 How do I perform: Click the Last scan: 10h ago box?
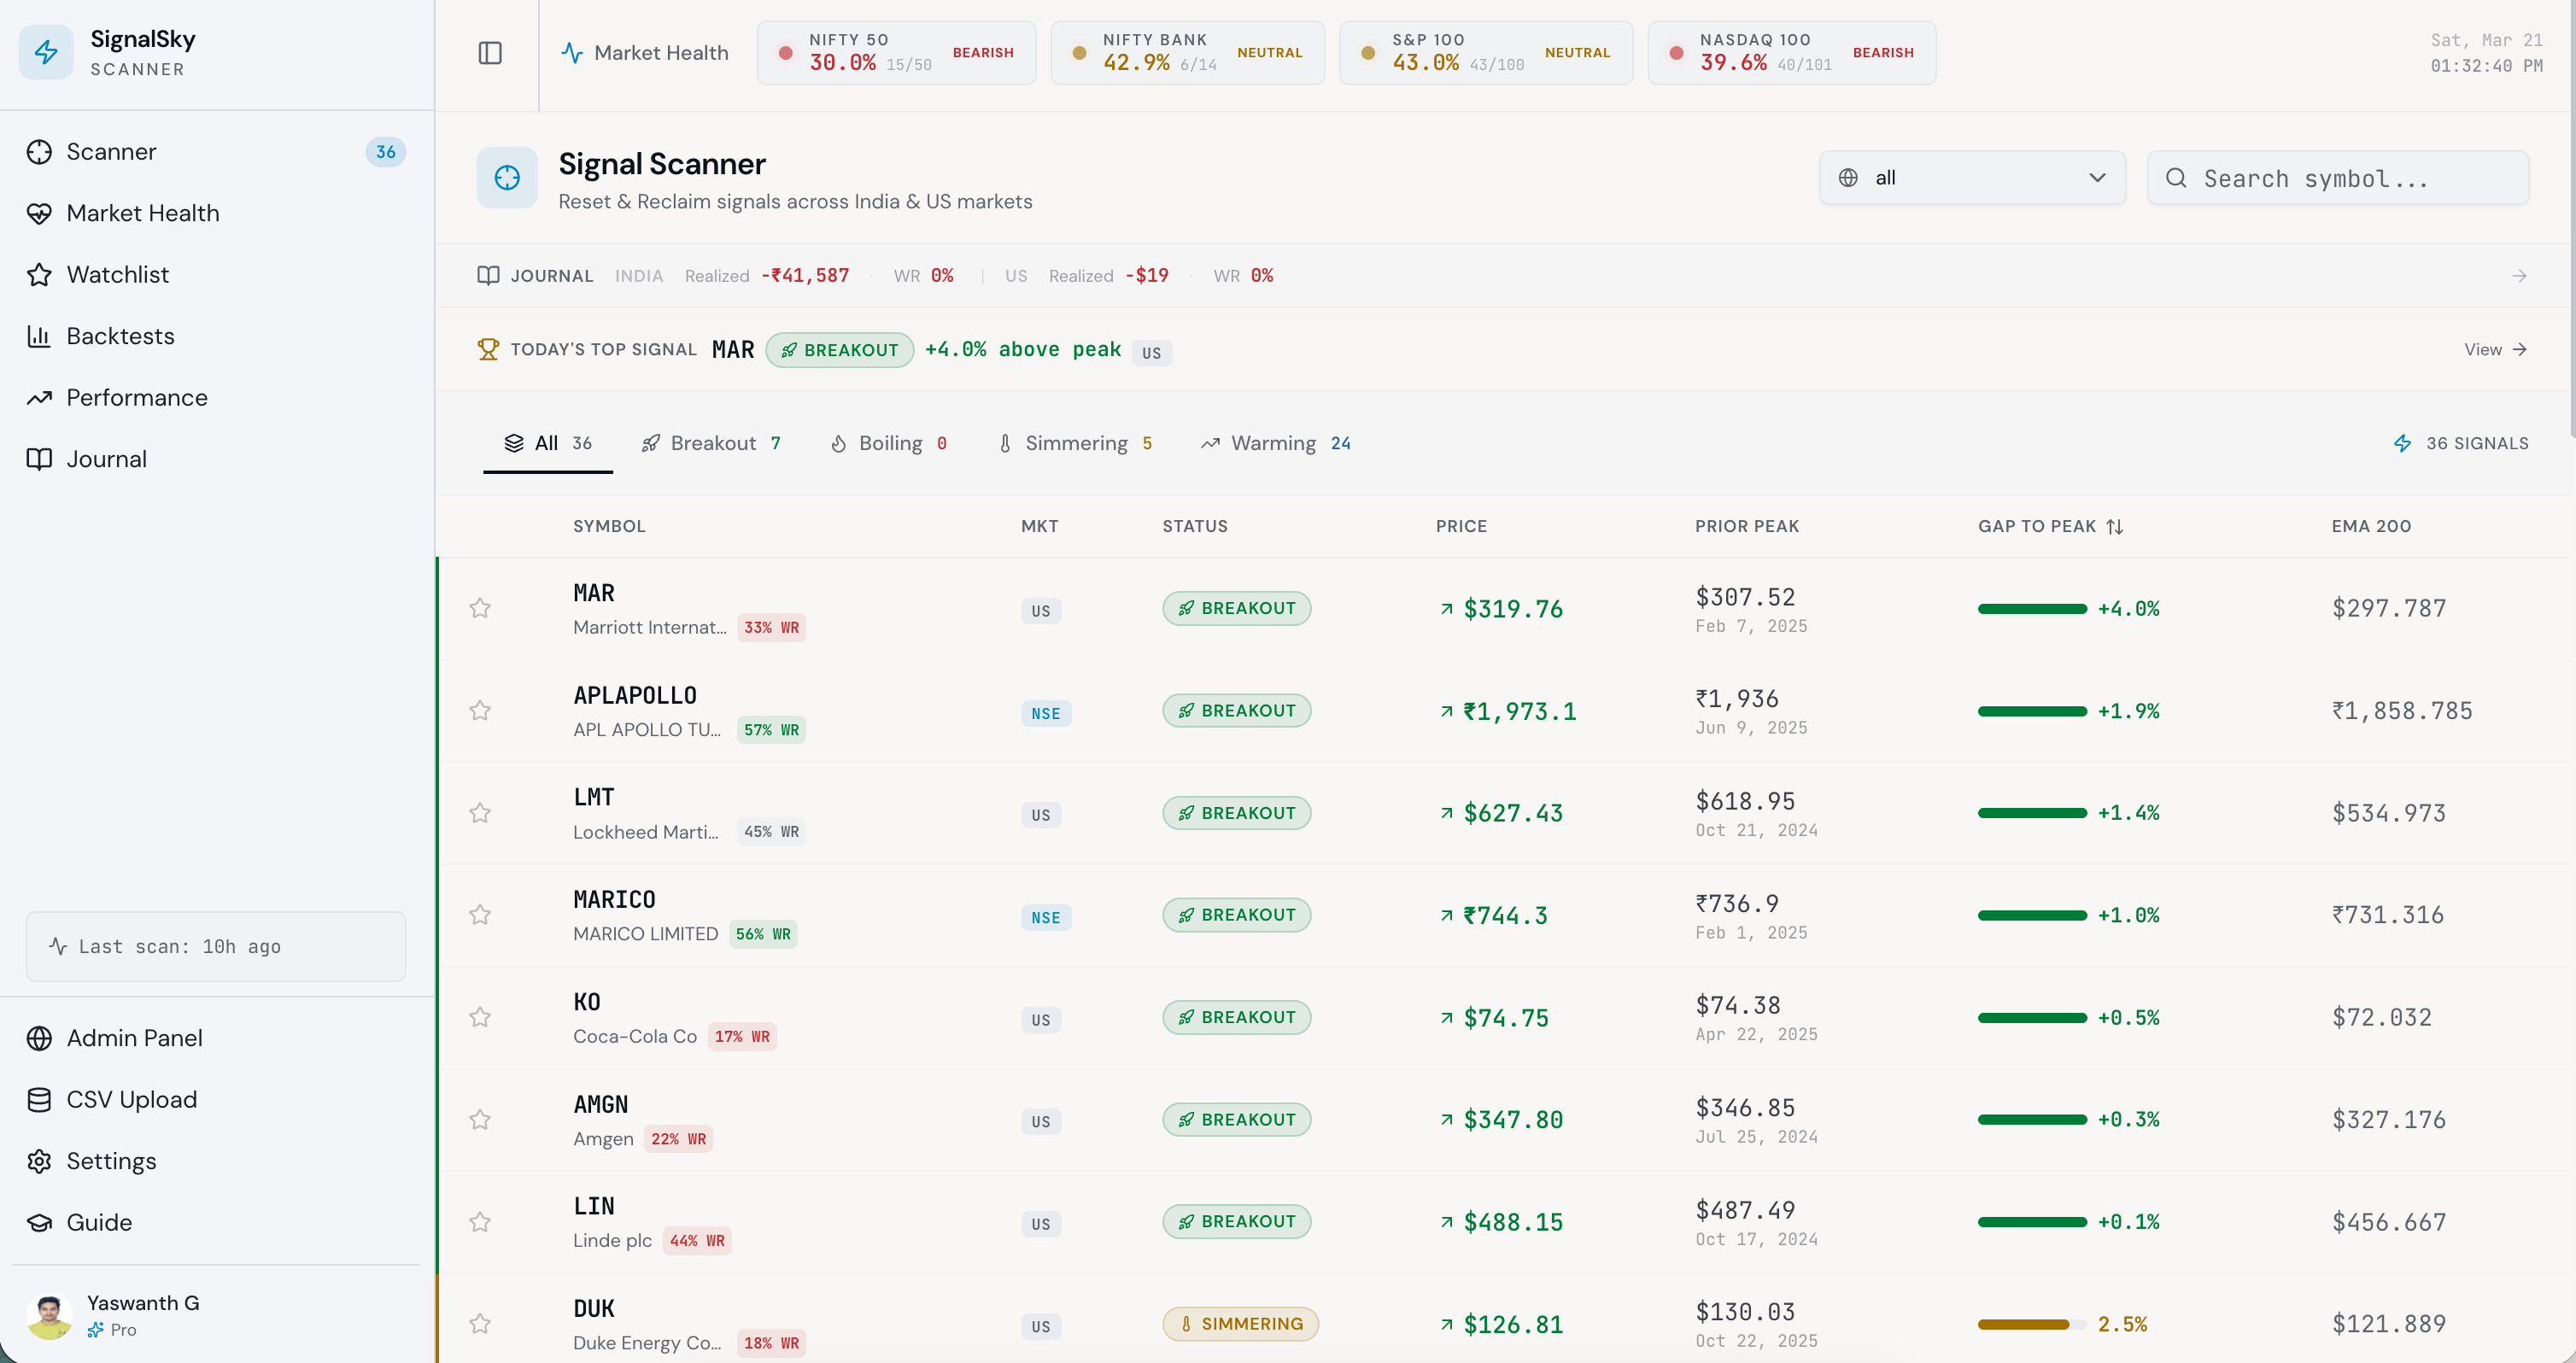[216, 946]
